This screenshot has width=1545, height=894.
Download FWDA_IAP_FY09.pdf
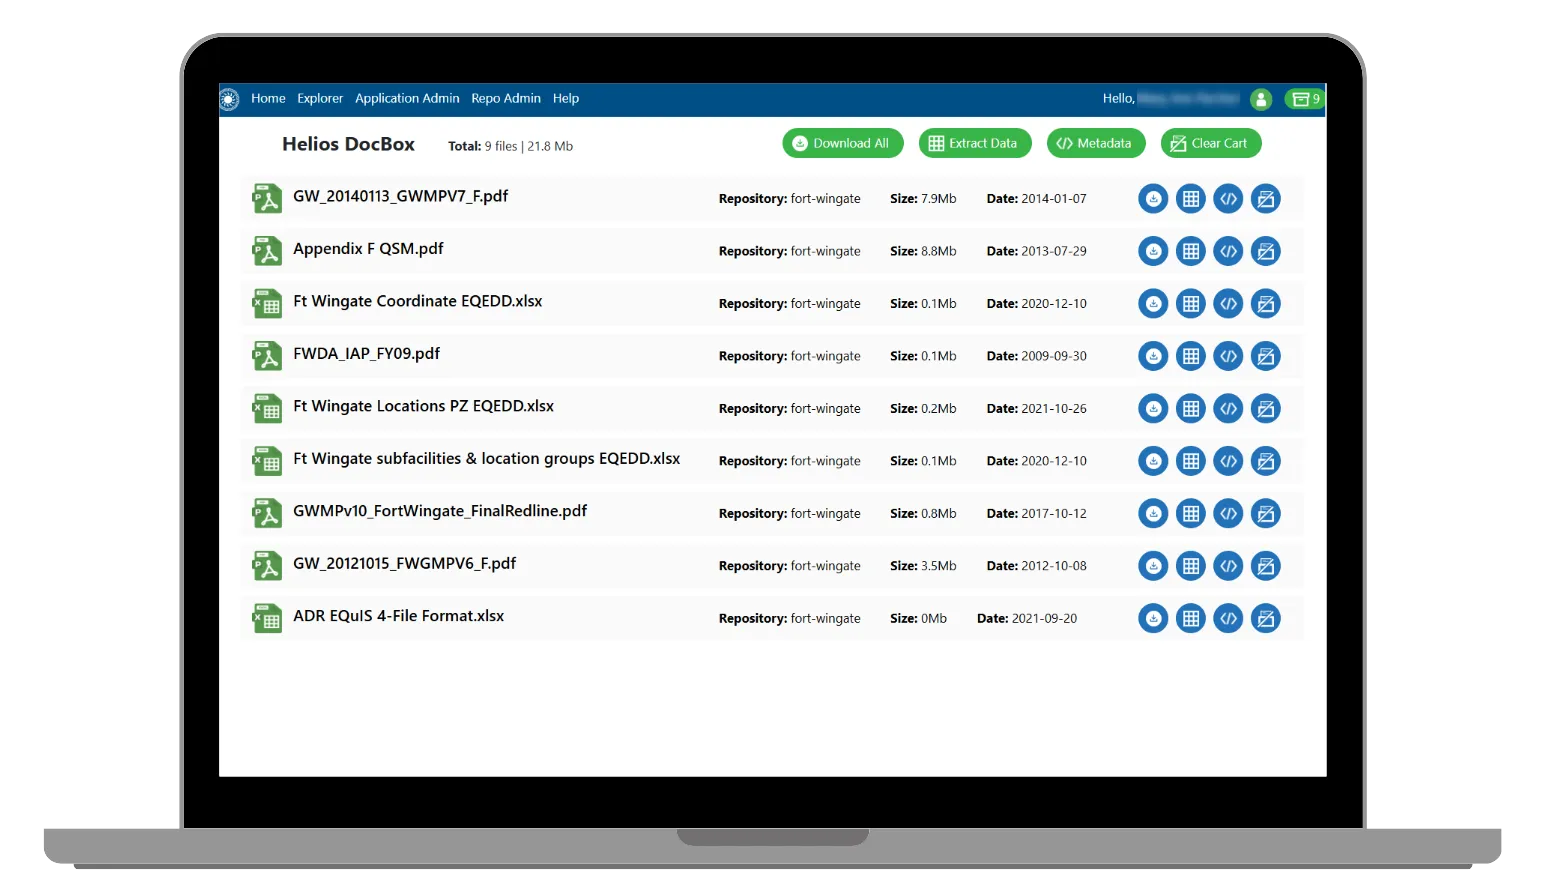[x=1153, y=356]
